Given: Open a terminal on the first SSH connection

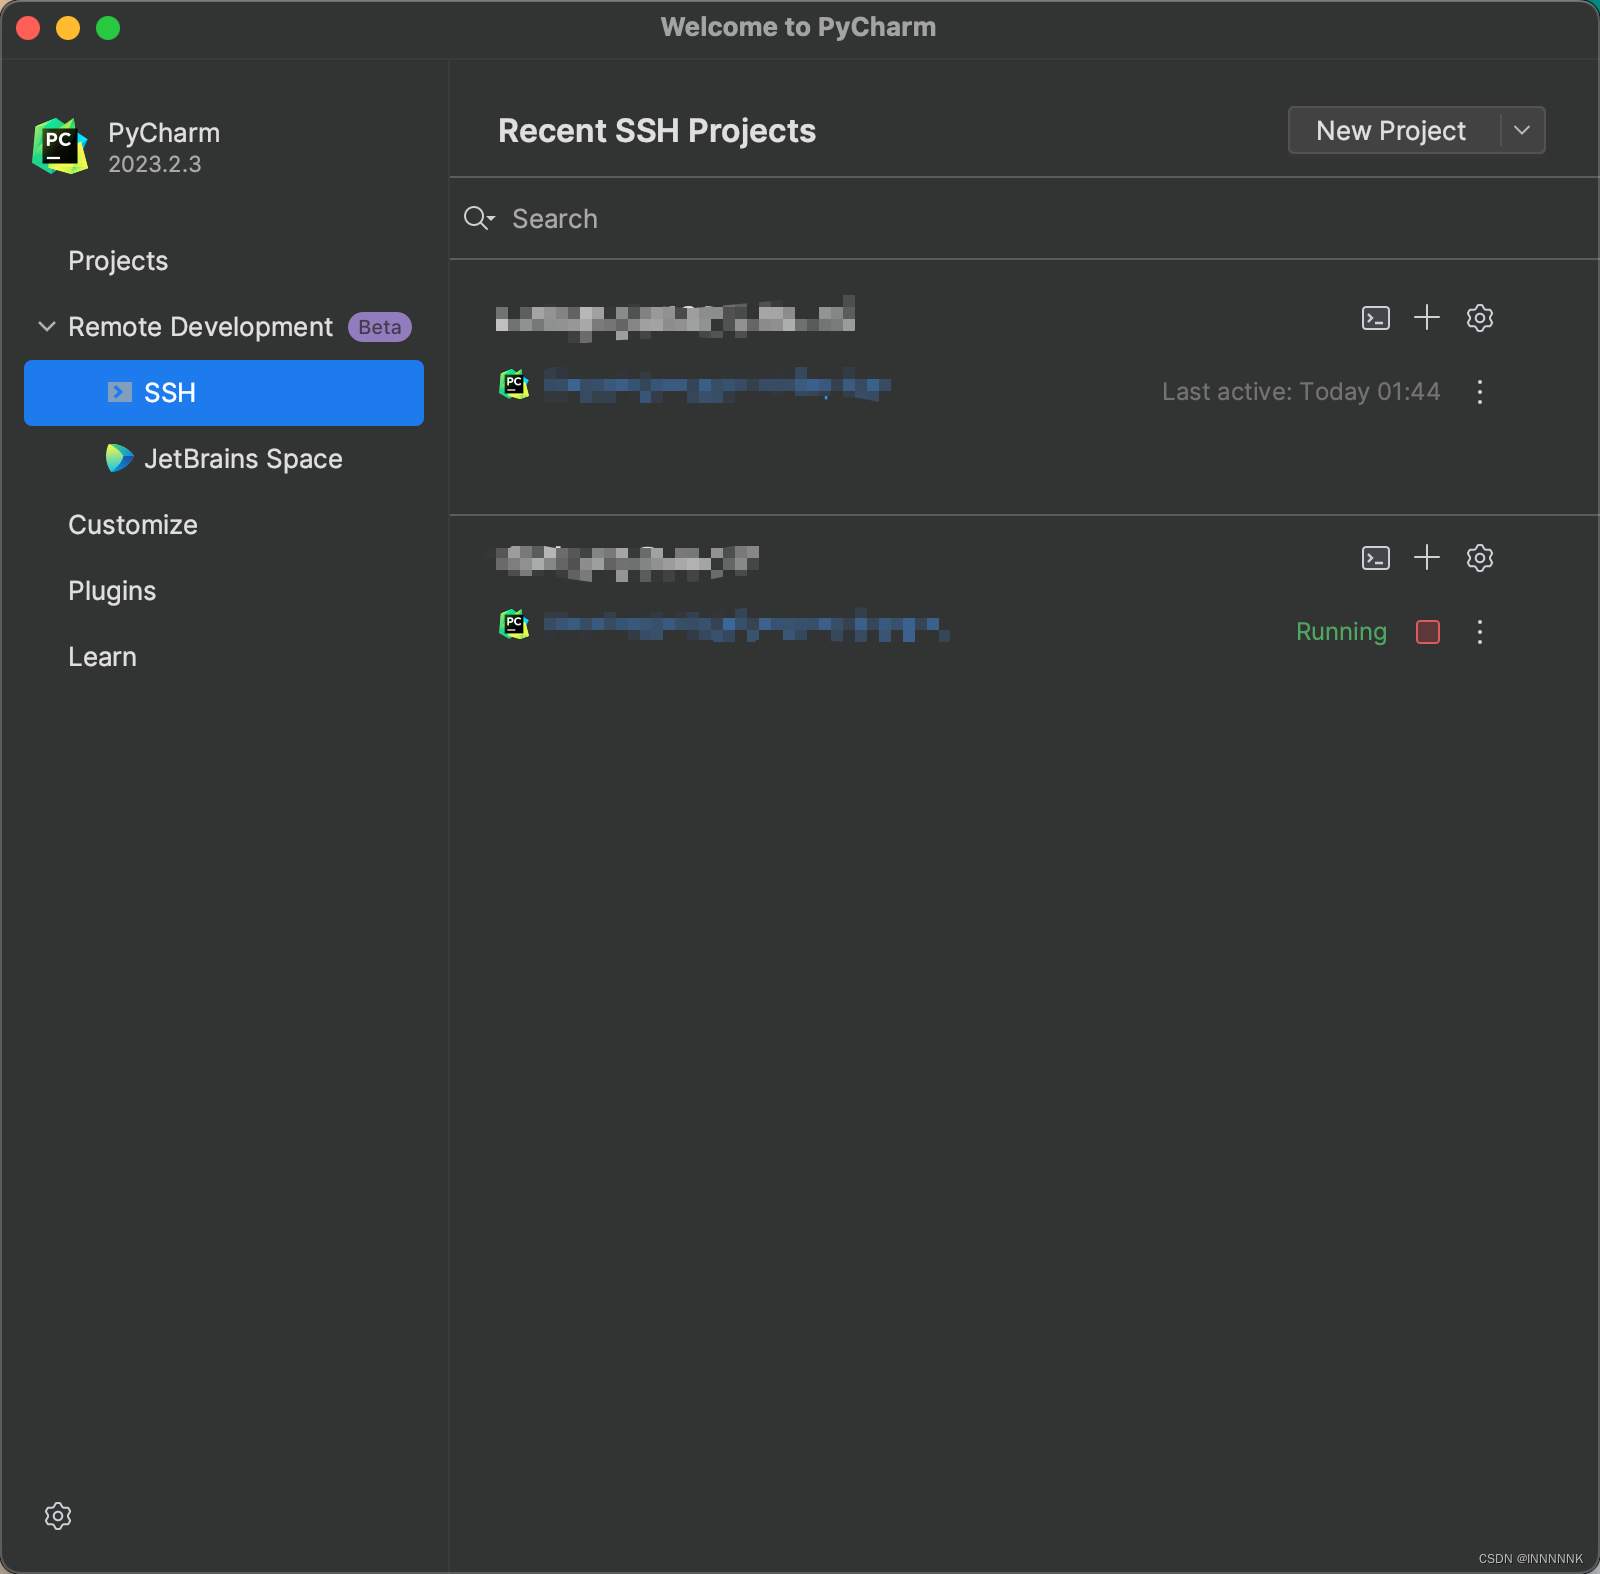Looking at the screenshot, I should (x=1375, y=318).
